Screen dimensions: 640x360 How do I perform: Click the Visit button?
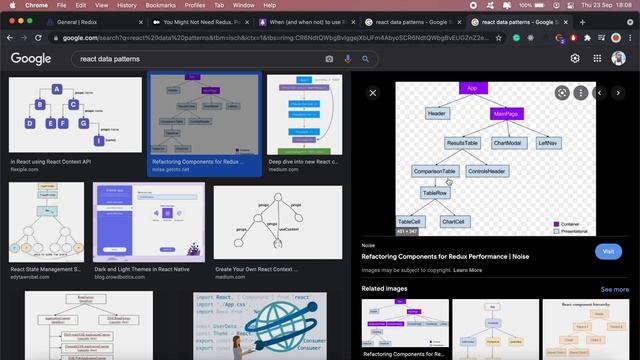click(608, 251)
